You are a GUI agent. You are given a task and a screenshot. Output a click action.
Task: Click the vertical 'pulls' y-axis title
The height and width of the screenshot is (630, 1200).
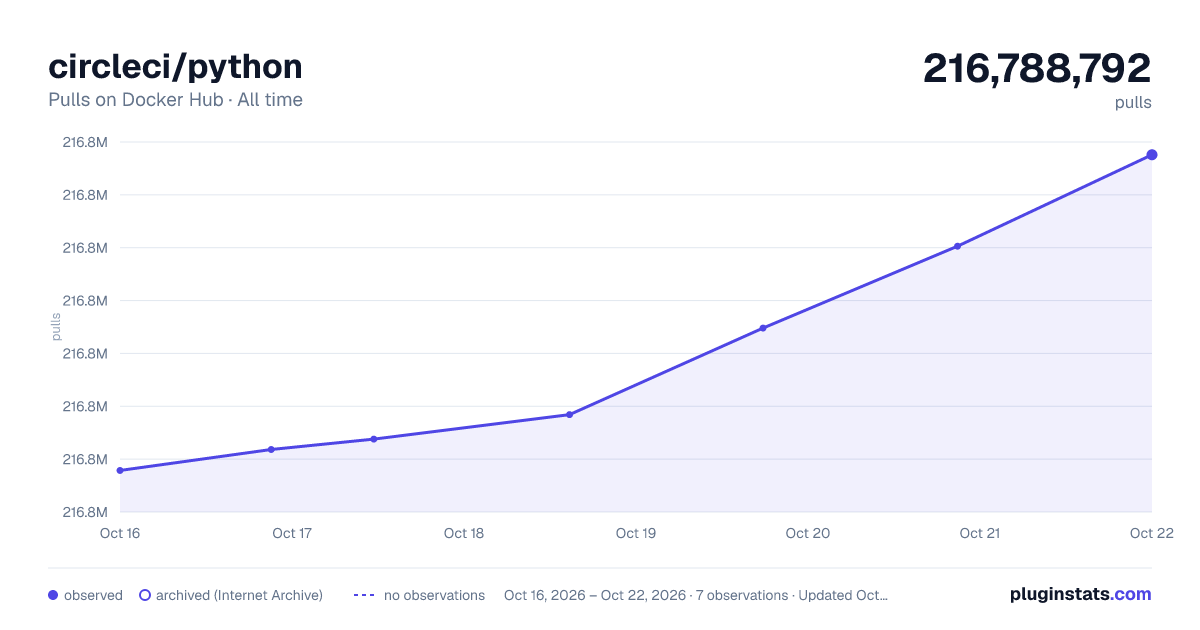tap(56, 327)
